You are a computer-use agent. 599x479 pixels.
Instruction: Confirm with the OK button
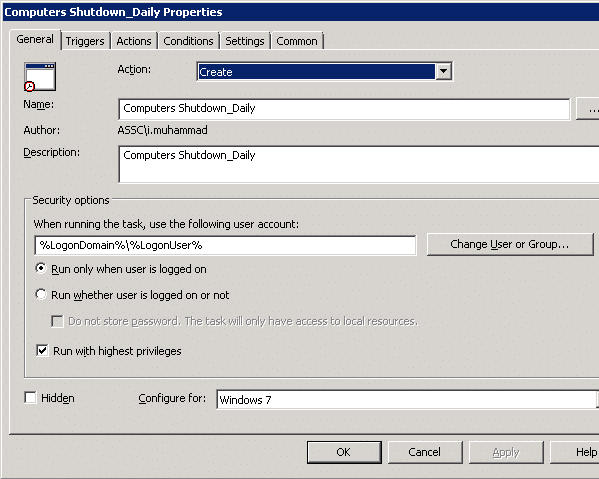point(344,452)
